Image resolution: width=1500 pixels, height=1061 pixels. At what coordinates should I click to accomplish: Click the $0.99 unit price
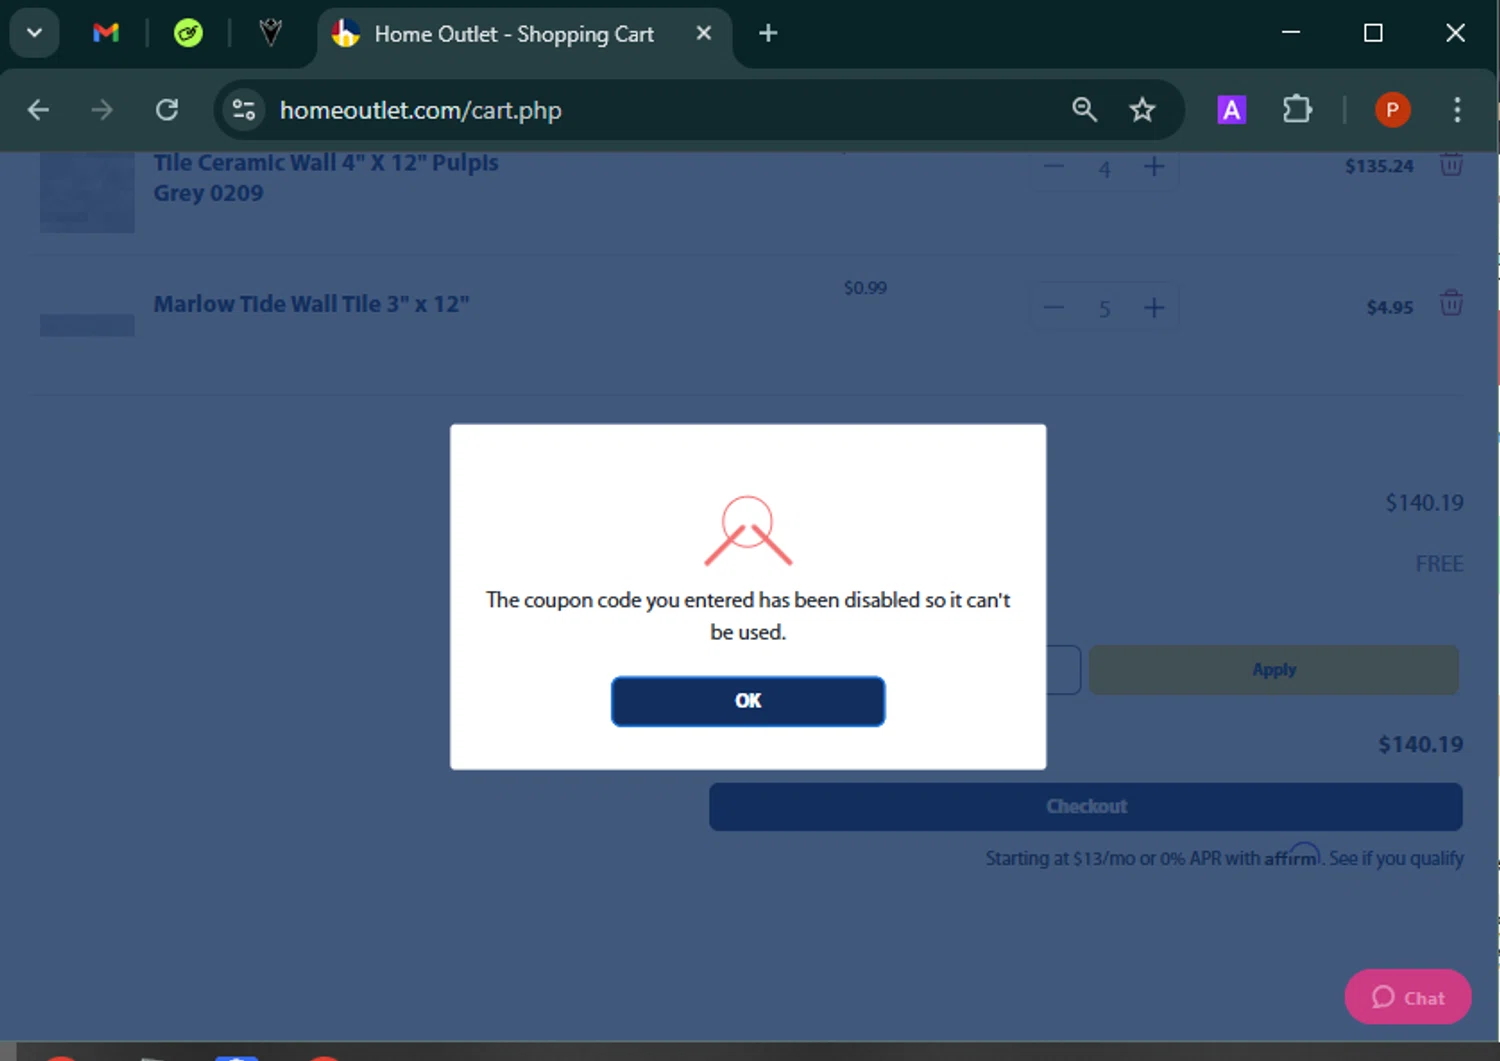[x=865, y=288]
